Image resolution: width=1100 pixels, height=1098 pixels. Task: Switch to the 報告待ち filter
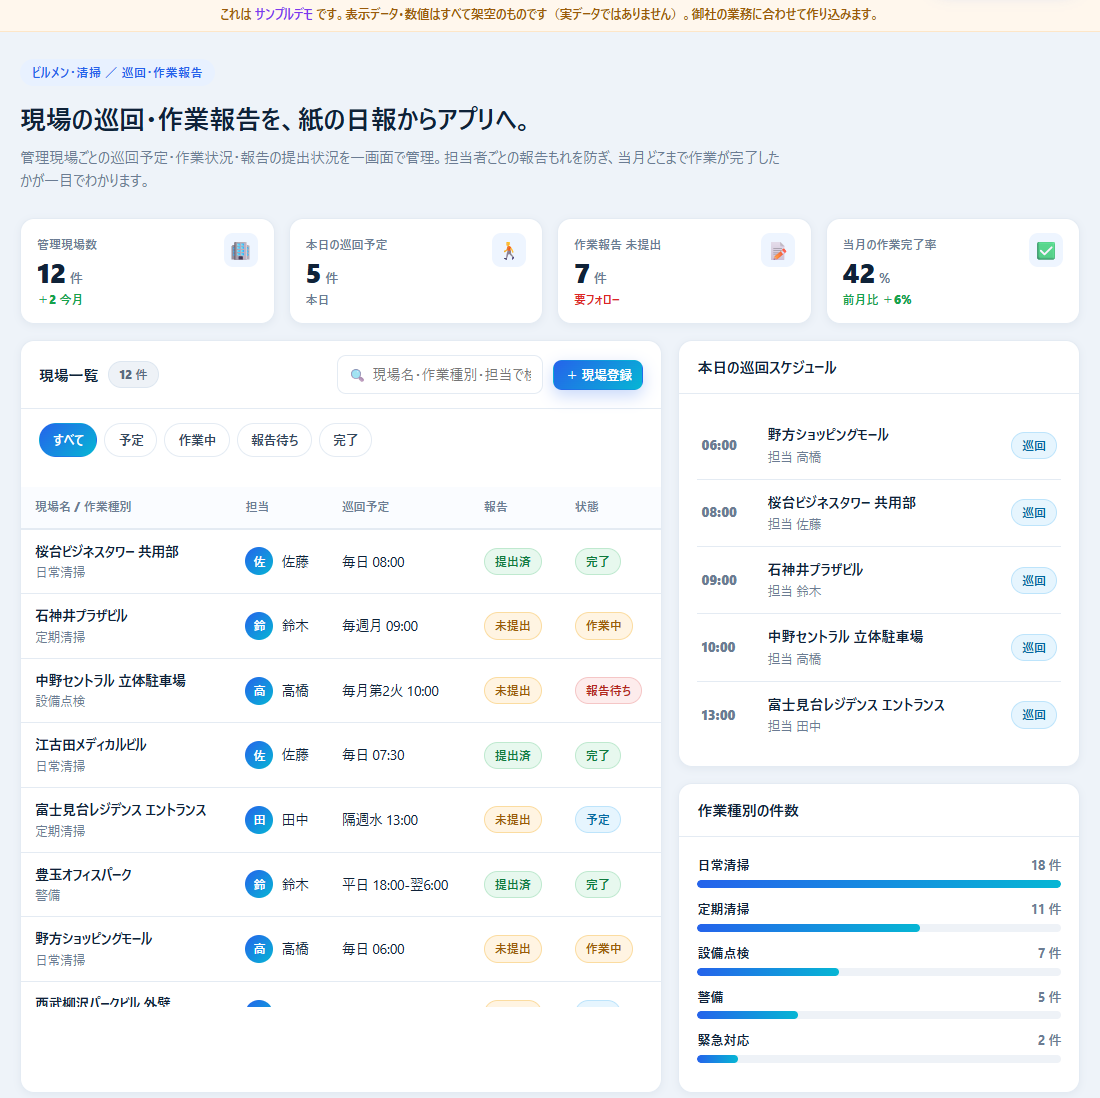coord(274,440)
